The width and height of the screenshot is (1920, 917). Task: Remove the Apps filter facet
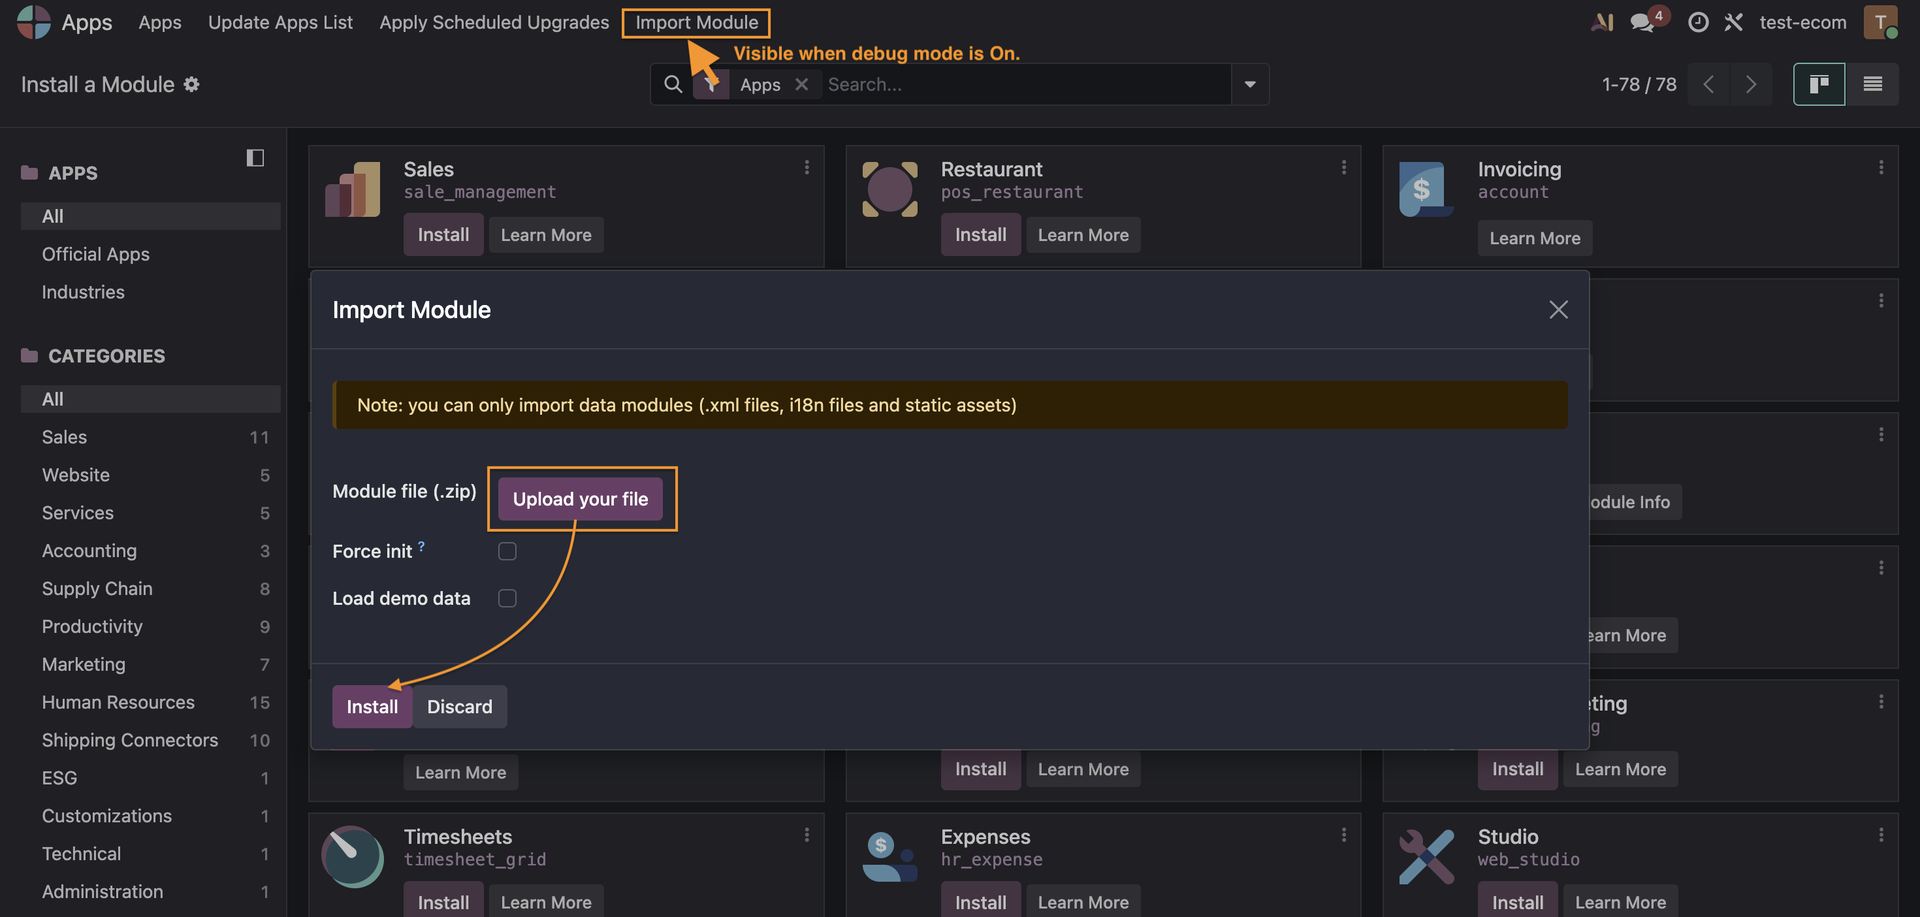801,85
